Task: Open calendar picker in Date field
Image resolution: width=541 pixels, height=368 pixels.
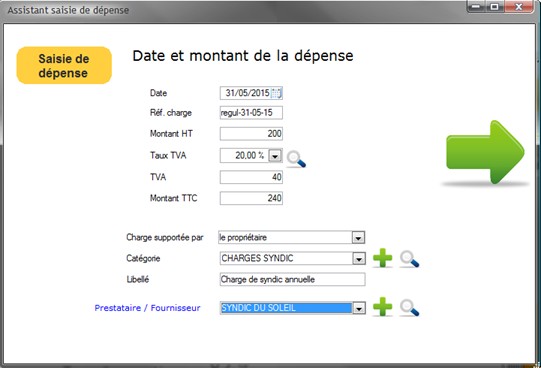Action: point(276,93)
